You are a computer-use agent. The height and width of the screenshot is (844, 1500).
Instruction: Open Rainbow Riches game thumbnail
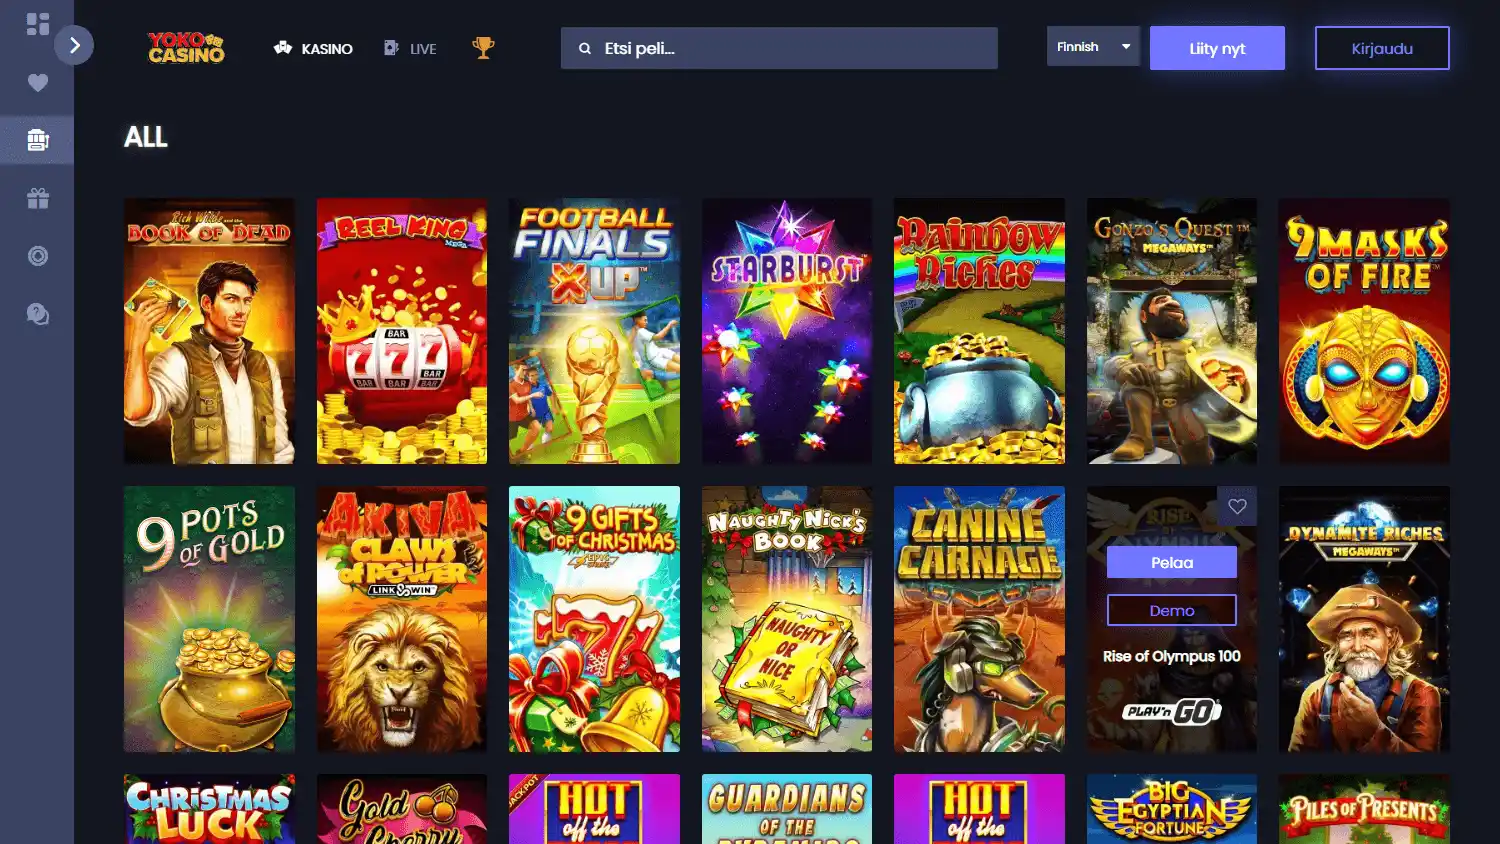(x=979, y=331)
